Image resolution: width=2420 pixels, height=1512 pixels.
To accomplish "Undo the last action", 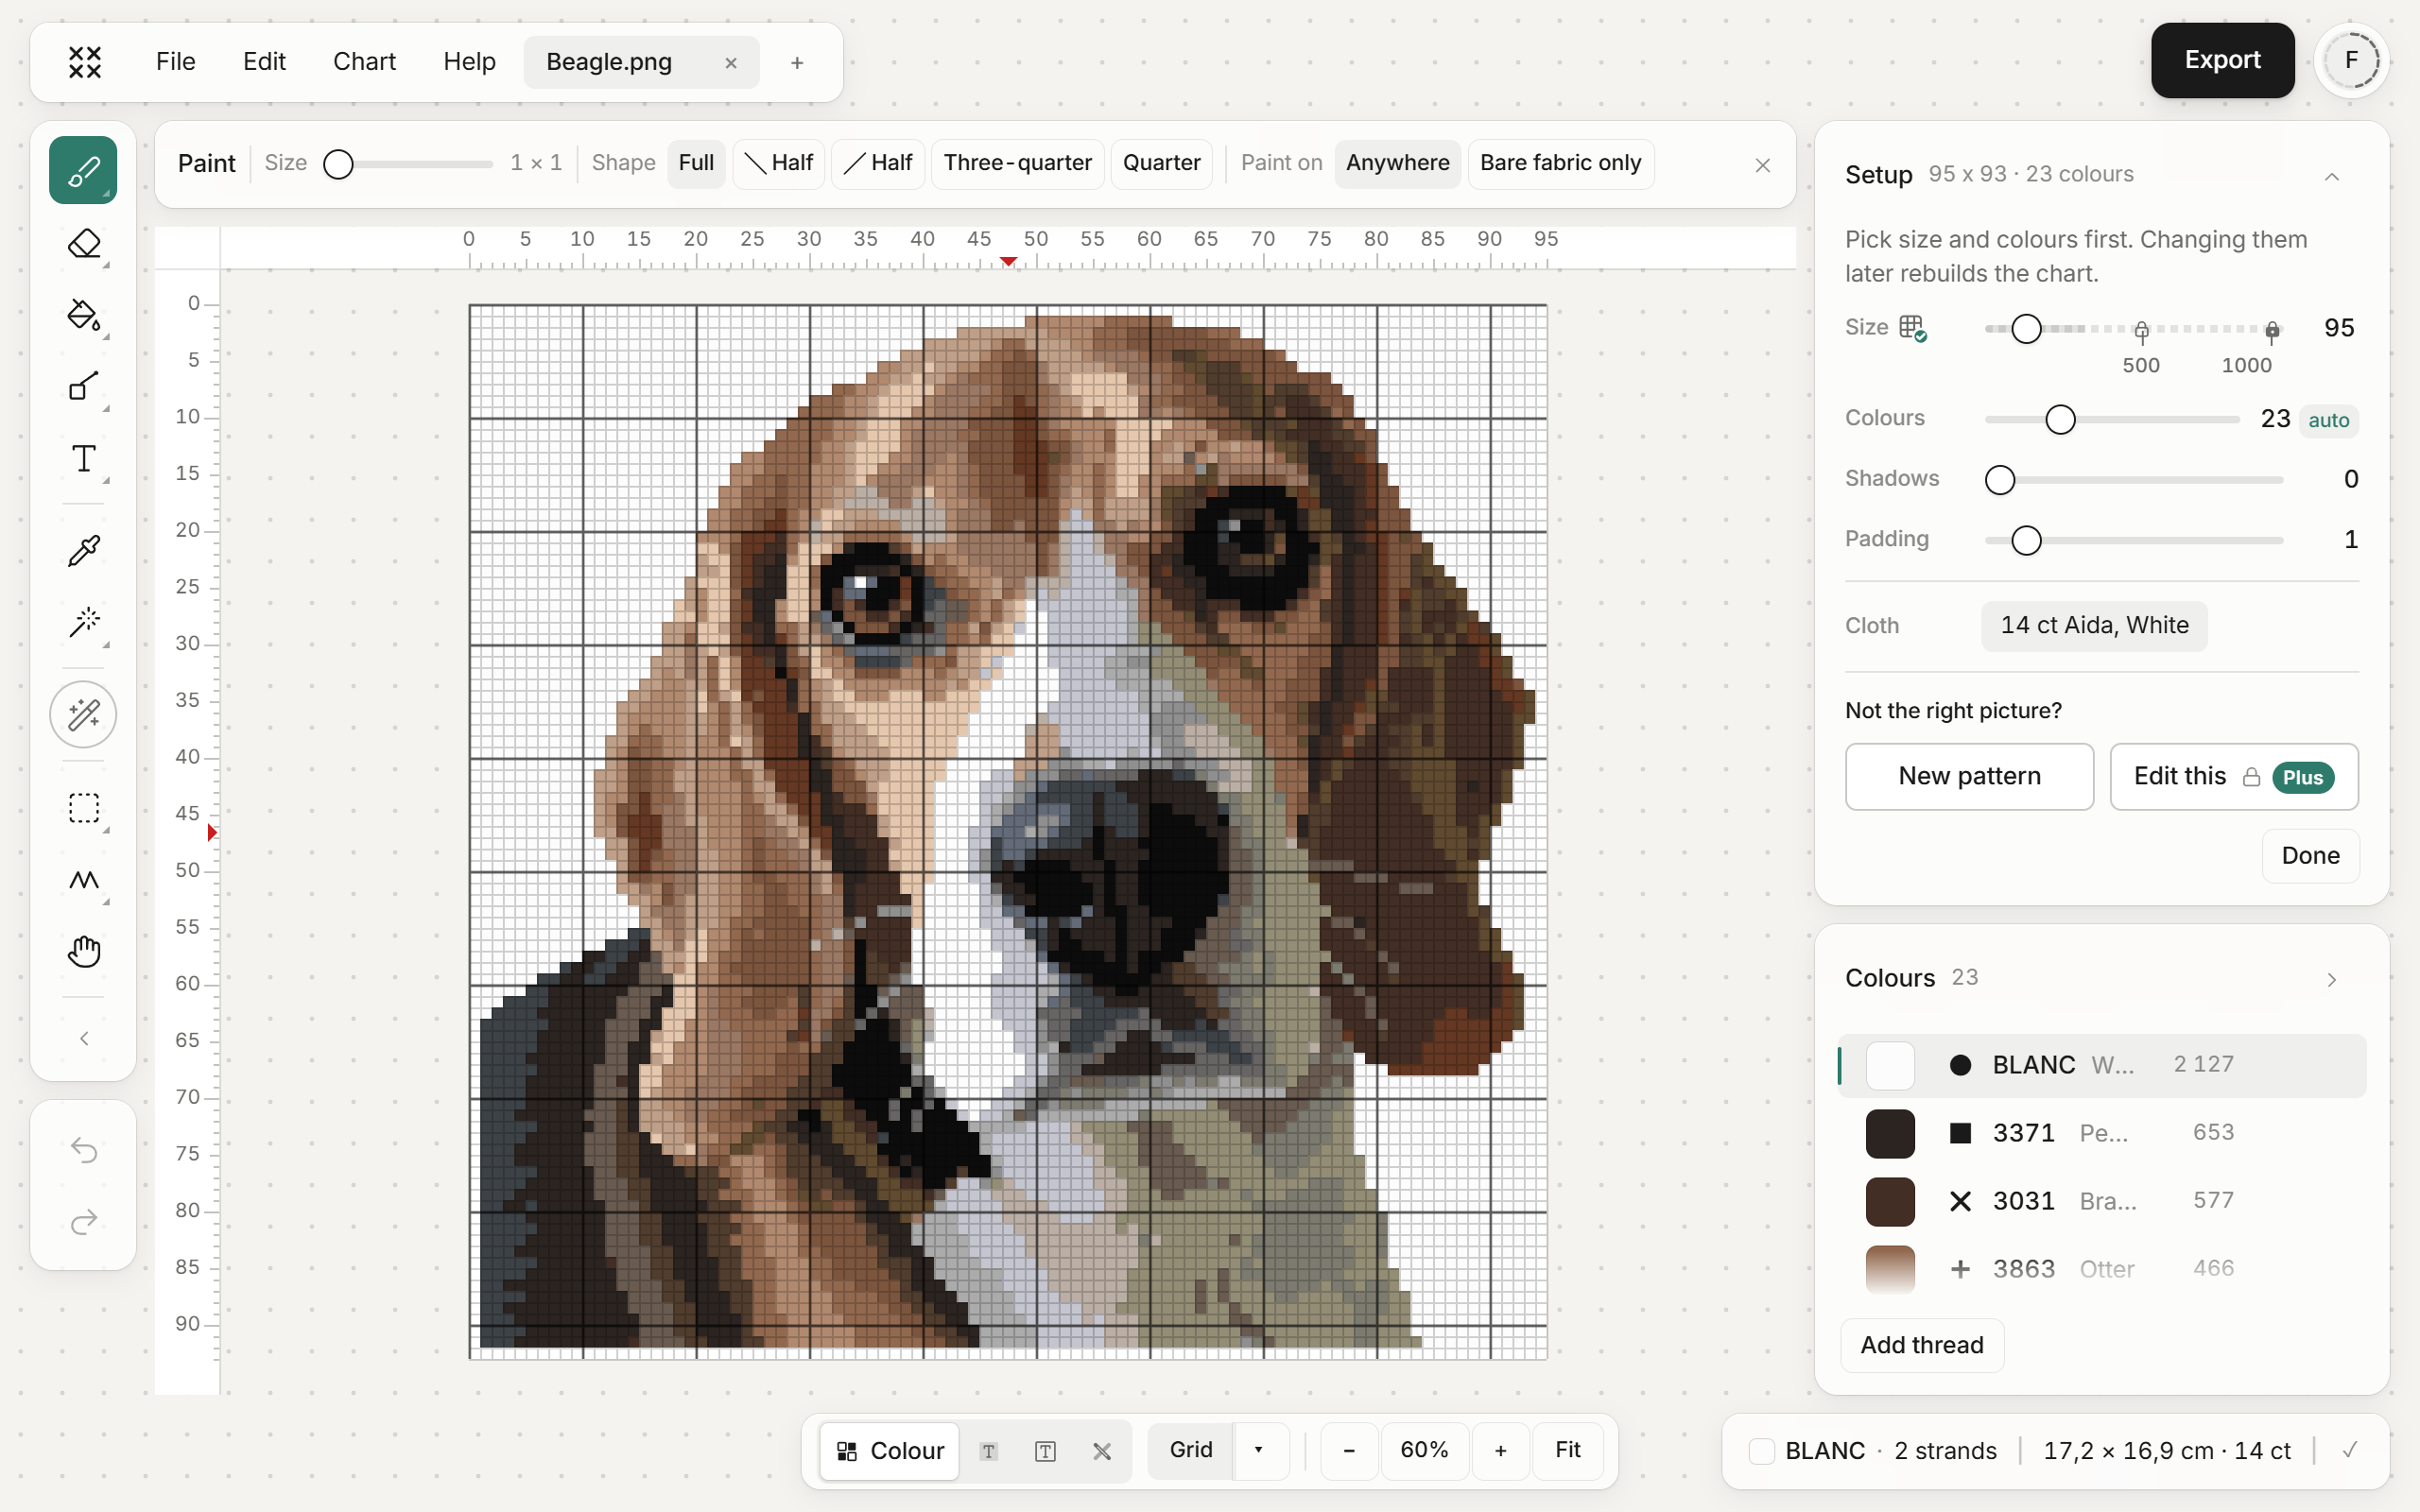I will 83,1150.
